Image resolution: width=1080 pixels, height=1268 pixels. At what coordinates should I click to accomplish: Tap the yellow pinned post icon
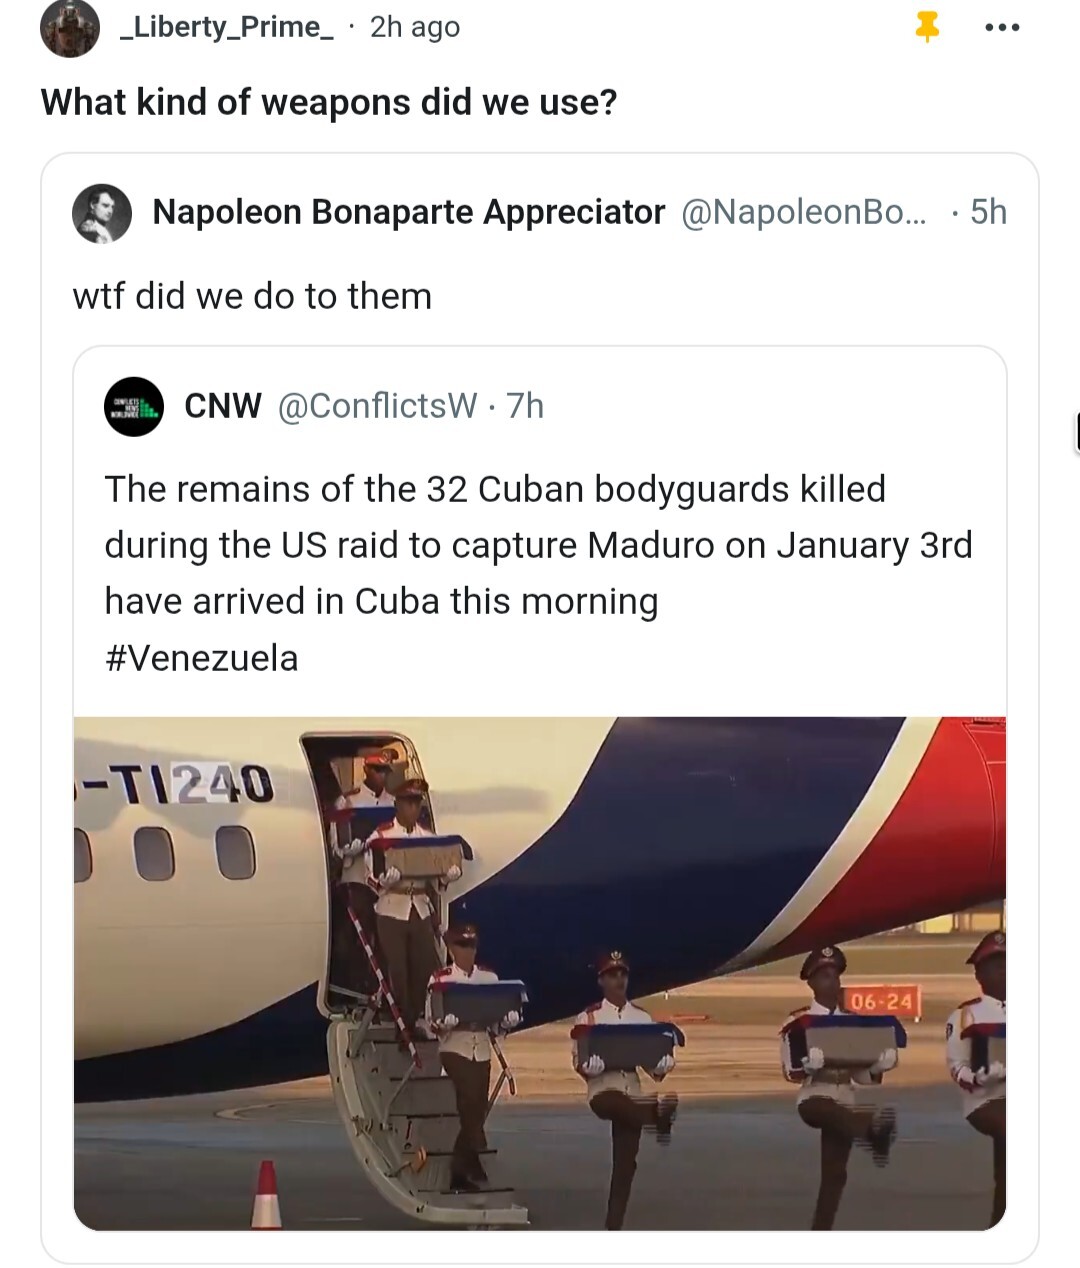[927, 28]
